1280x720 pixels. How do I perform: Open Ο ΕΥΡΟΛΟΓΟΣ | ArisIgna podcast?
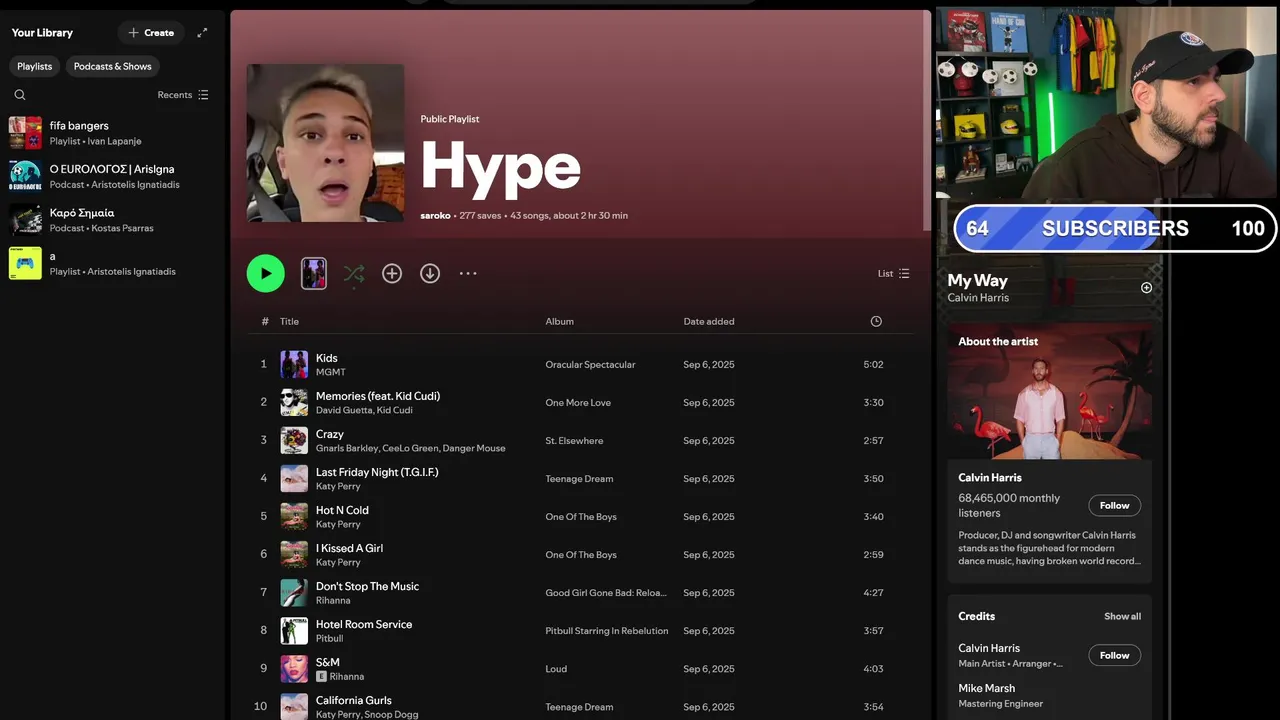tap(110, 176)
